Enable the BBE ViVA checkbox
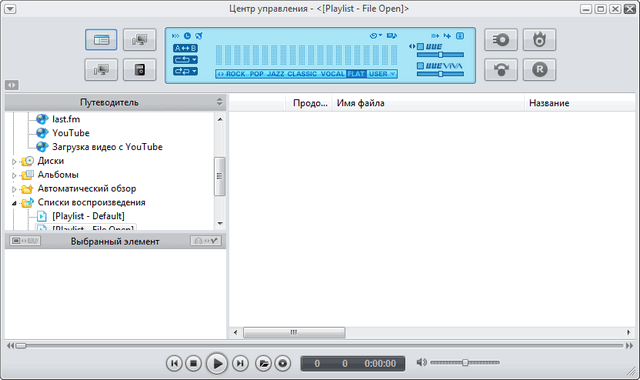This screenshot has width=640, height=380. (x=420, y=66)
